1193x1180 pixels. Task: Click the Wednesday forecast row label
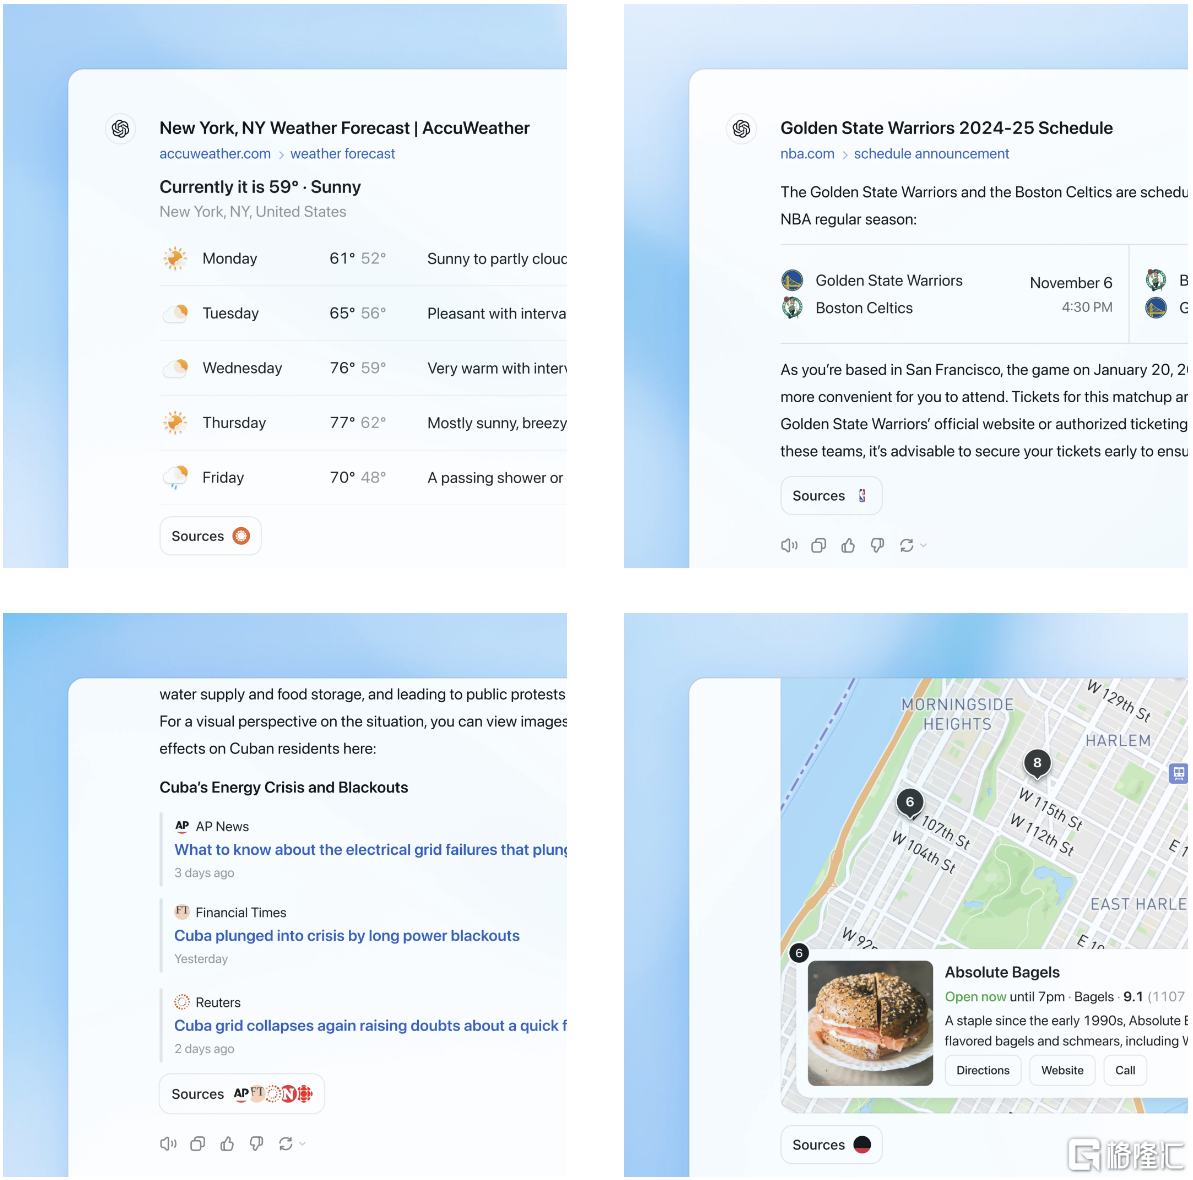pos(242,368)
